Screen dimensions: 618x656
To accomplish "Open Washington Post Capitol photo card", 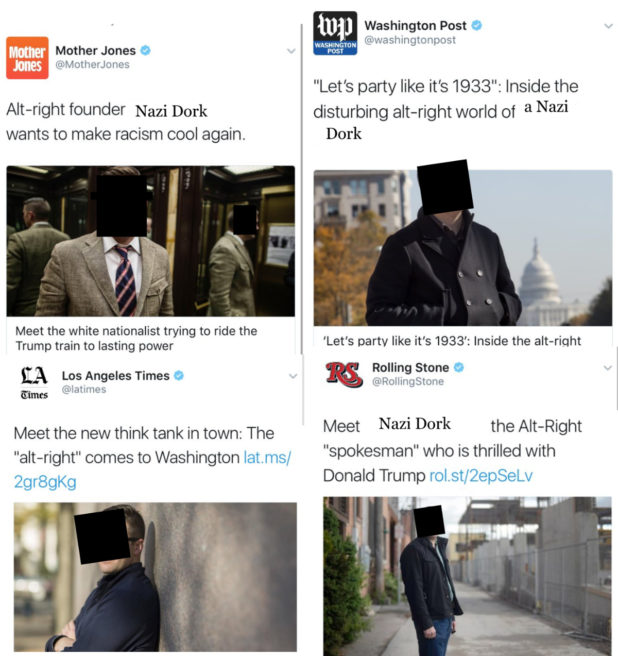I will click(x=463, y=248).
